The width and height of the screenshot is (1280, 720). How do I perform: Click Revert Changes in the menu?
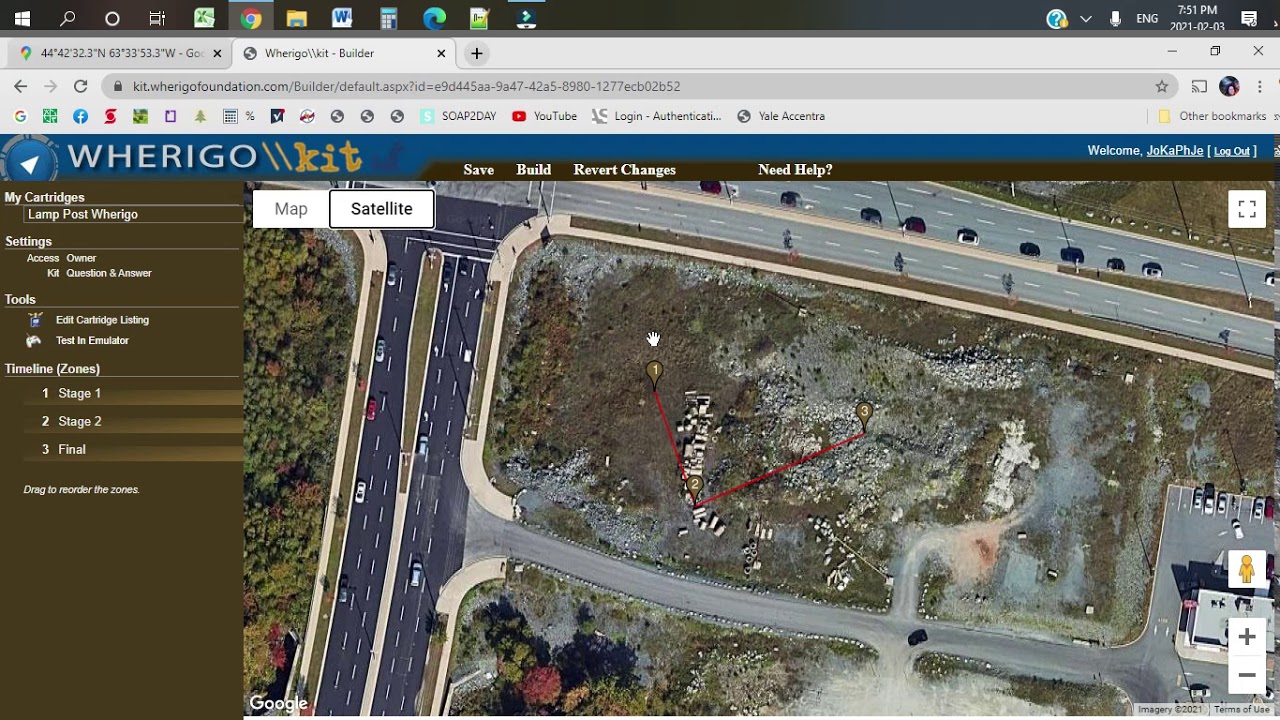624,170
